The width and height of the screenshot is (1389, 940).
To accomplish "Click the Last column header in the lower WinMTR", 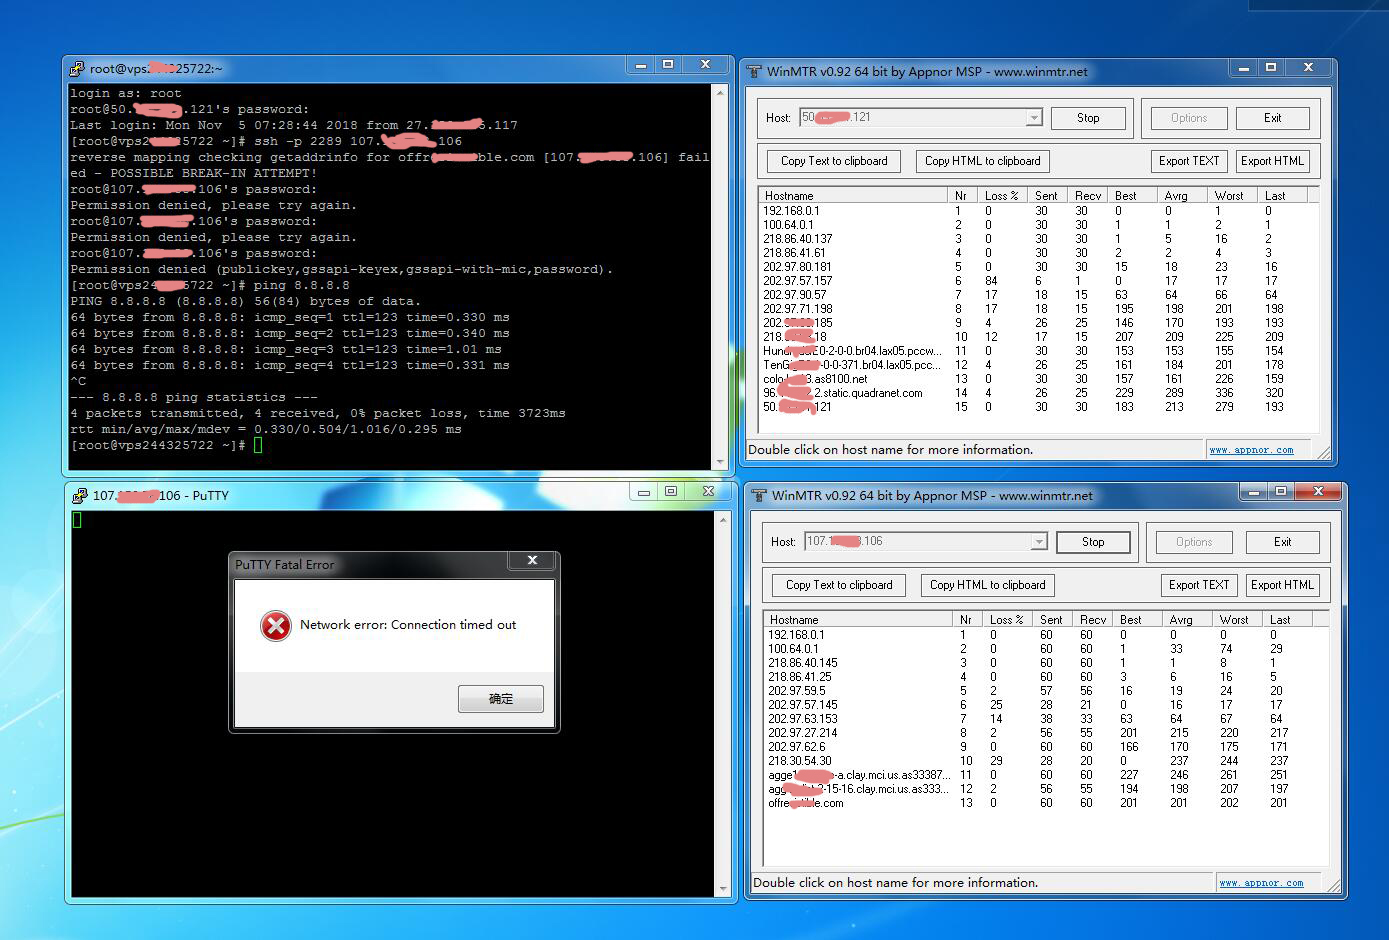I will click(1286, 620).
